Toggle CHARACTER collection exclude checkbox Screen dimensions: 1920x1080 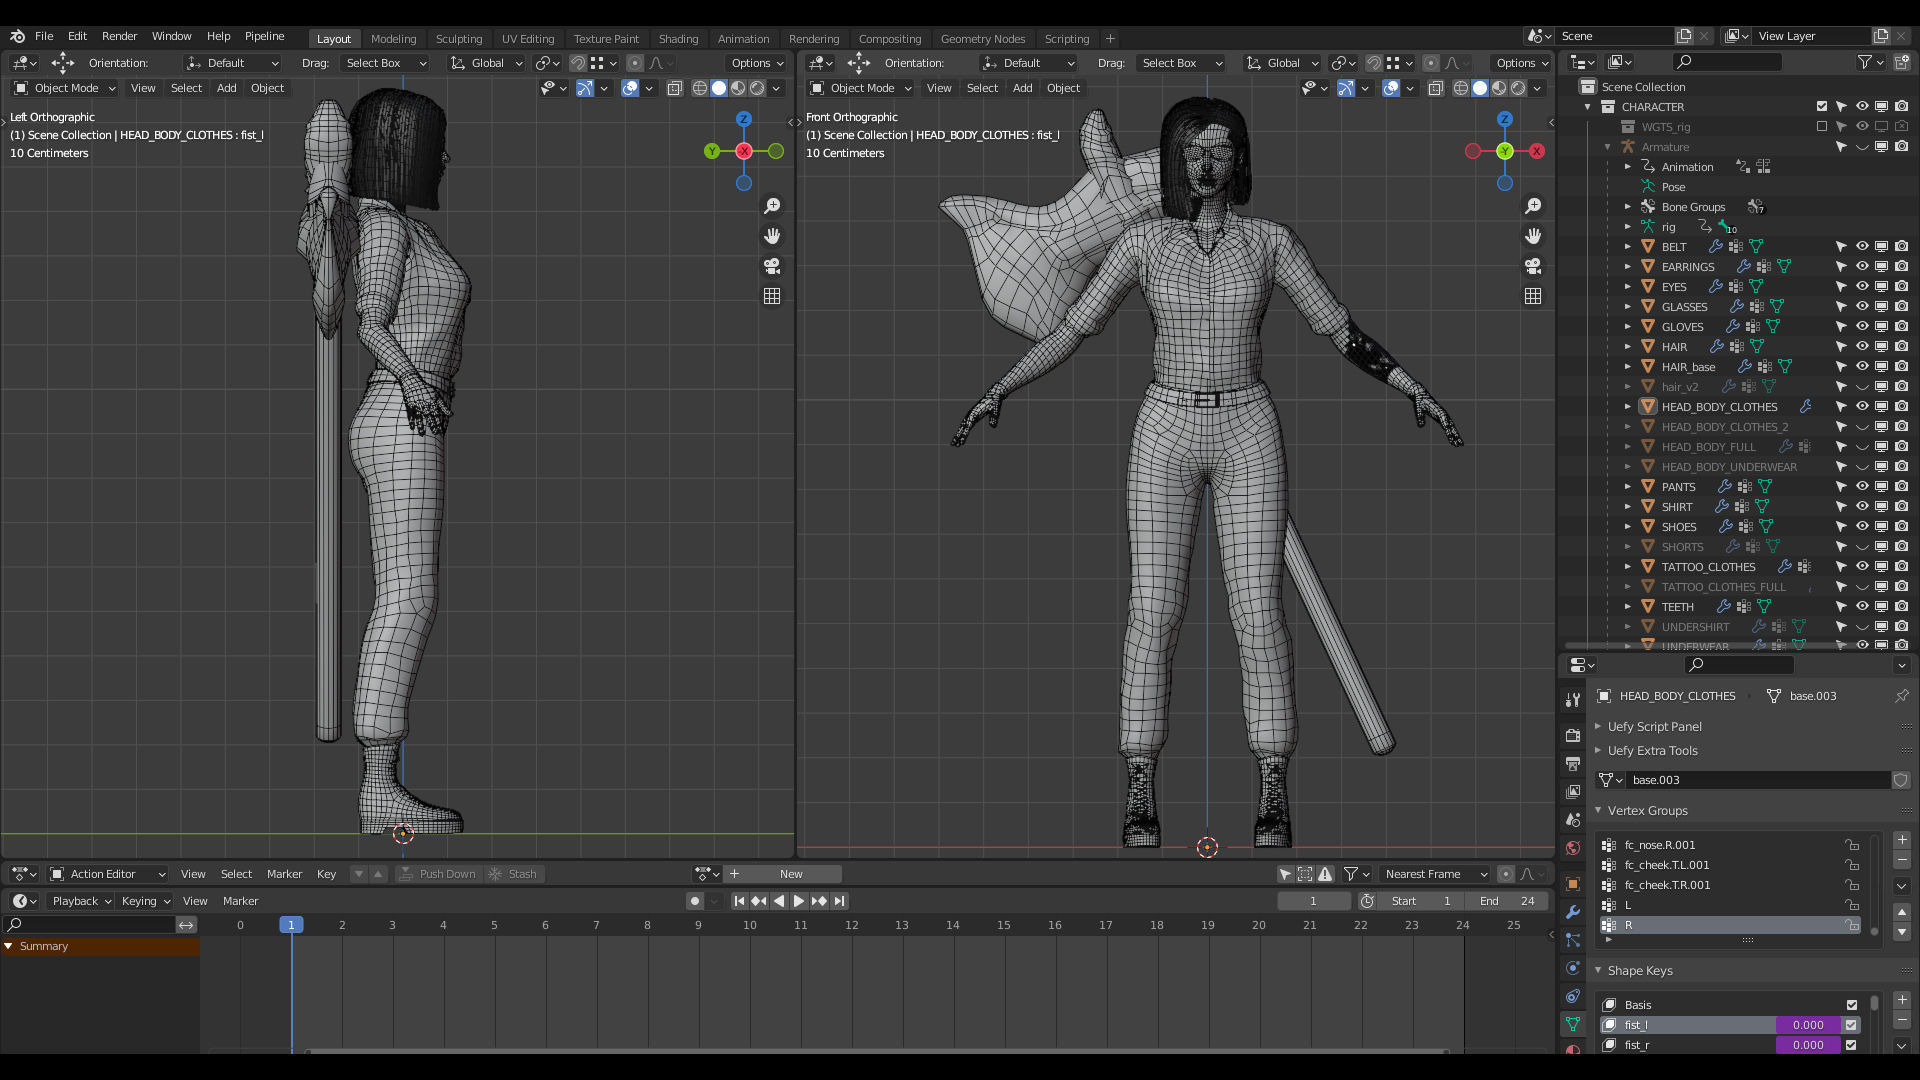click(x=1822, y=106)
